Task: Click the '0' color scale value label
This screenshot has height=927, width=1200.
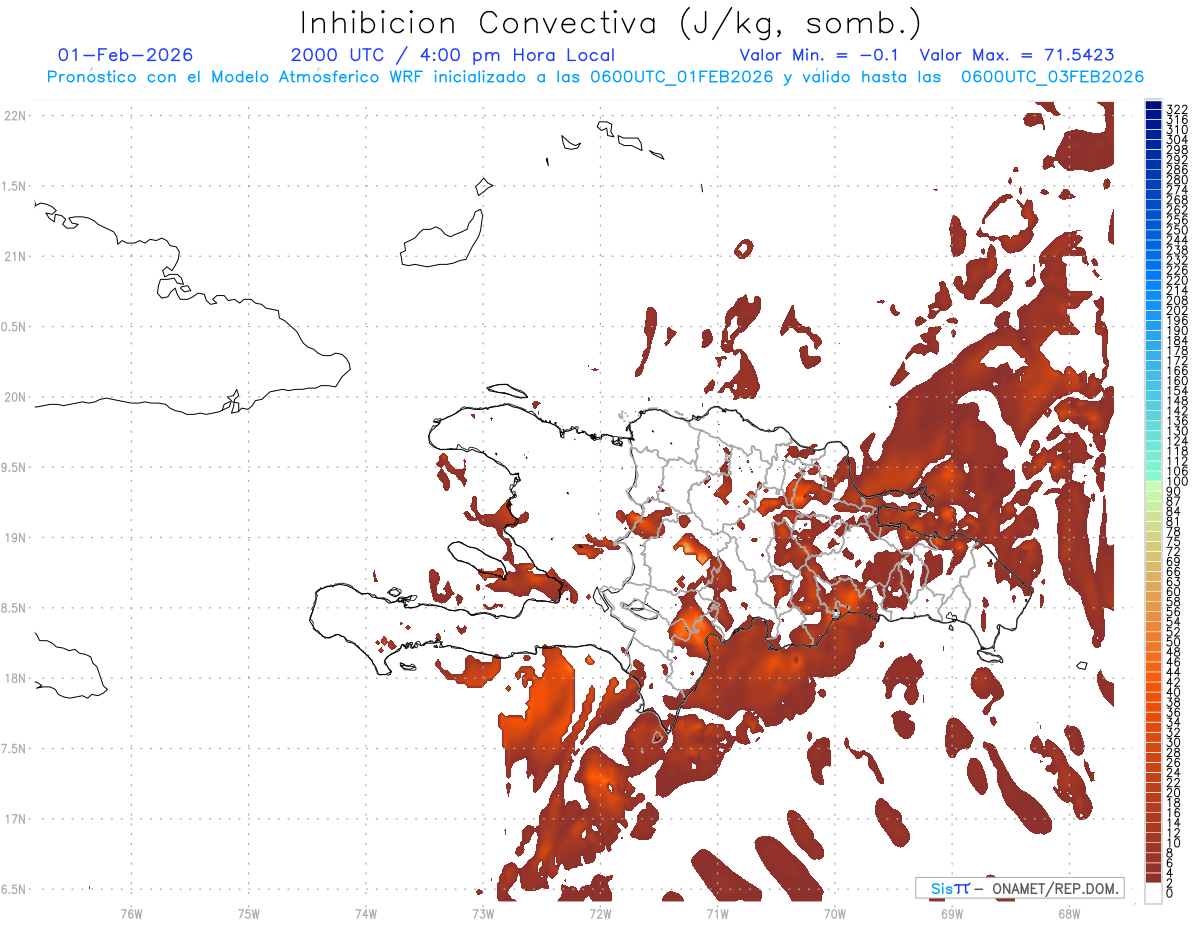Action: click(x=1170, y=892)
